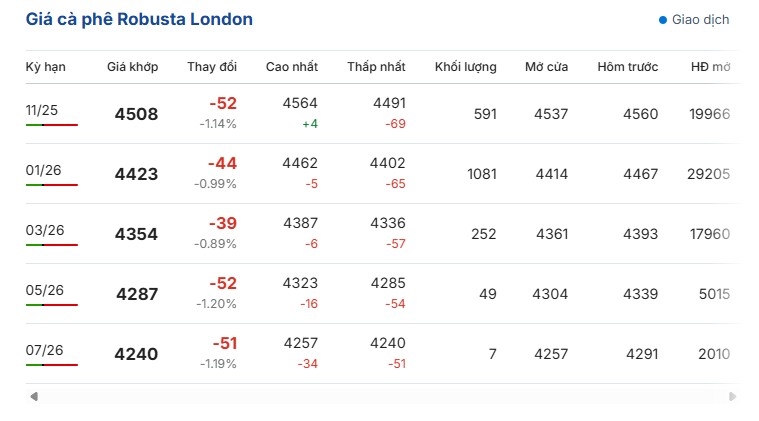Choose the 05/26 contract term
This screenshot has height=421, width=759.
[x=44, y=290]
